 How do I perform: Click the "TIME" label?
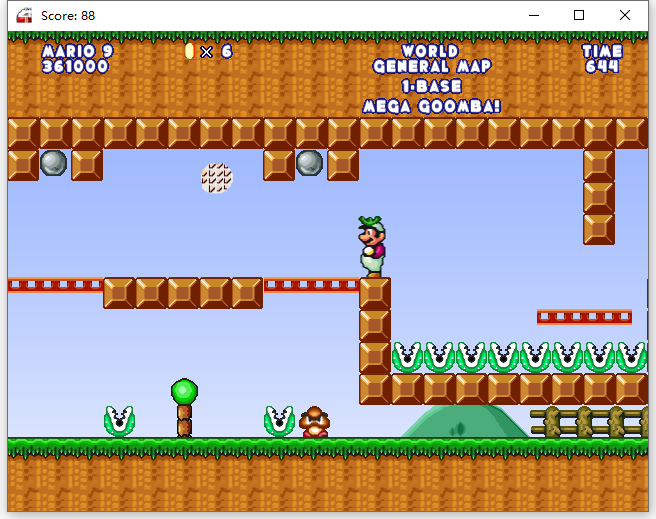(x=602, y=51)
